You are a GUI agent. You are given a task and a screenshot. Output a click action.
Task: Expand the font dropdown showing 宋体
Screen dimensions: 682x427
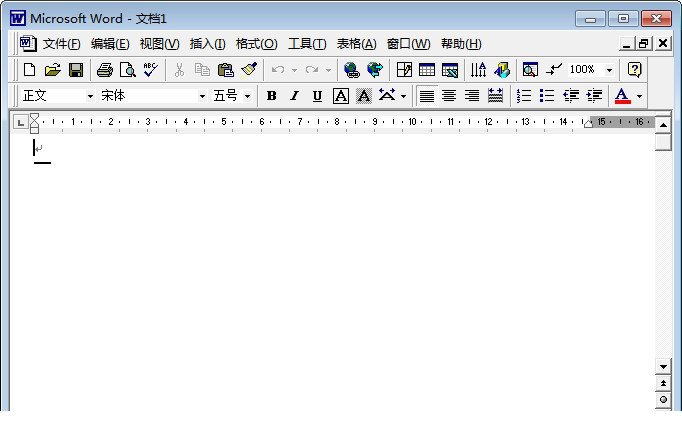[202, 96]
